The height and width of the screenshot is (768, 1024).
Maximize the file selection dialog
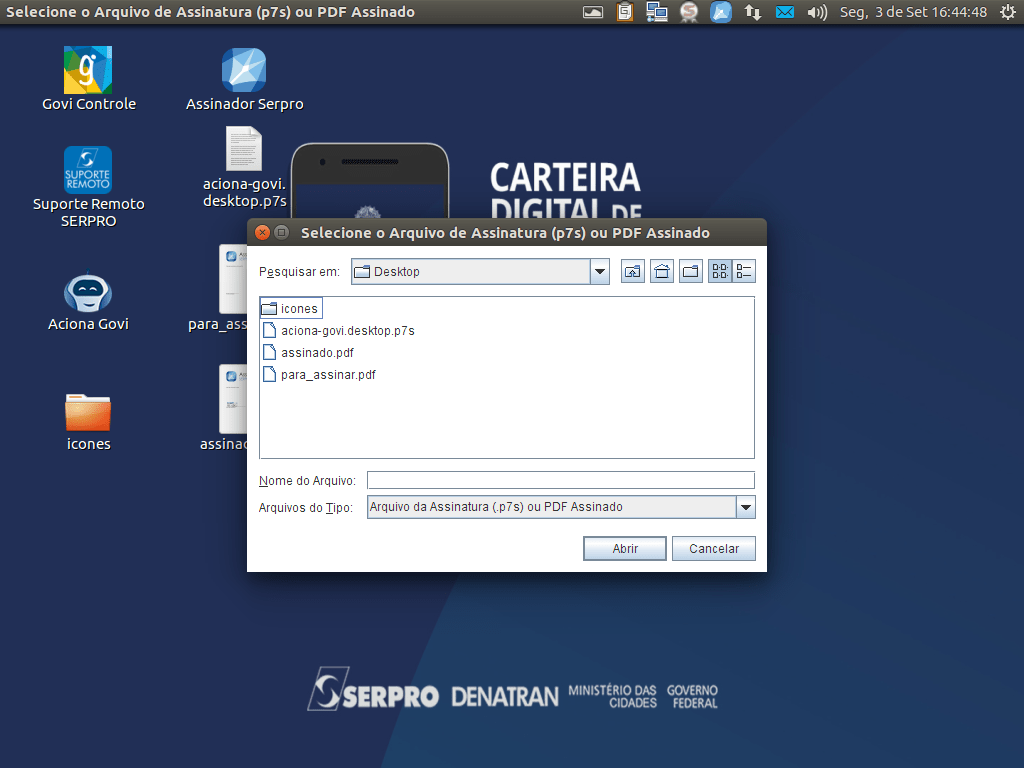point(281,232)
